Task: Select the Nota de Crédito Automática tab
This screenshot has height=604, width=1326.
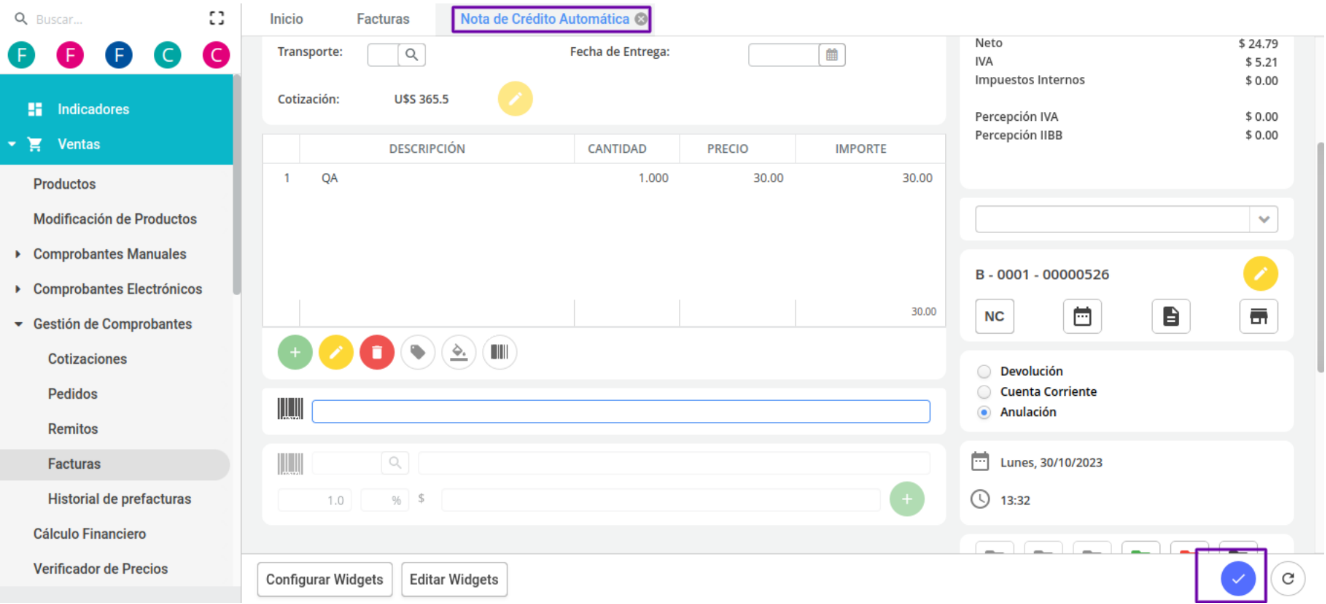Action: (x=545, y=19)
